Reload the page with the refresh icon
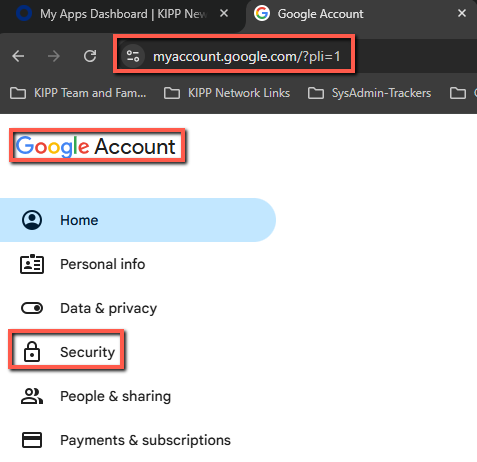The width and height of the screenshot is (477, 462). click(x=90, y=56)
